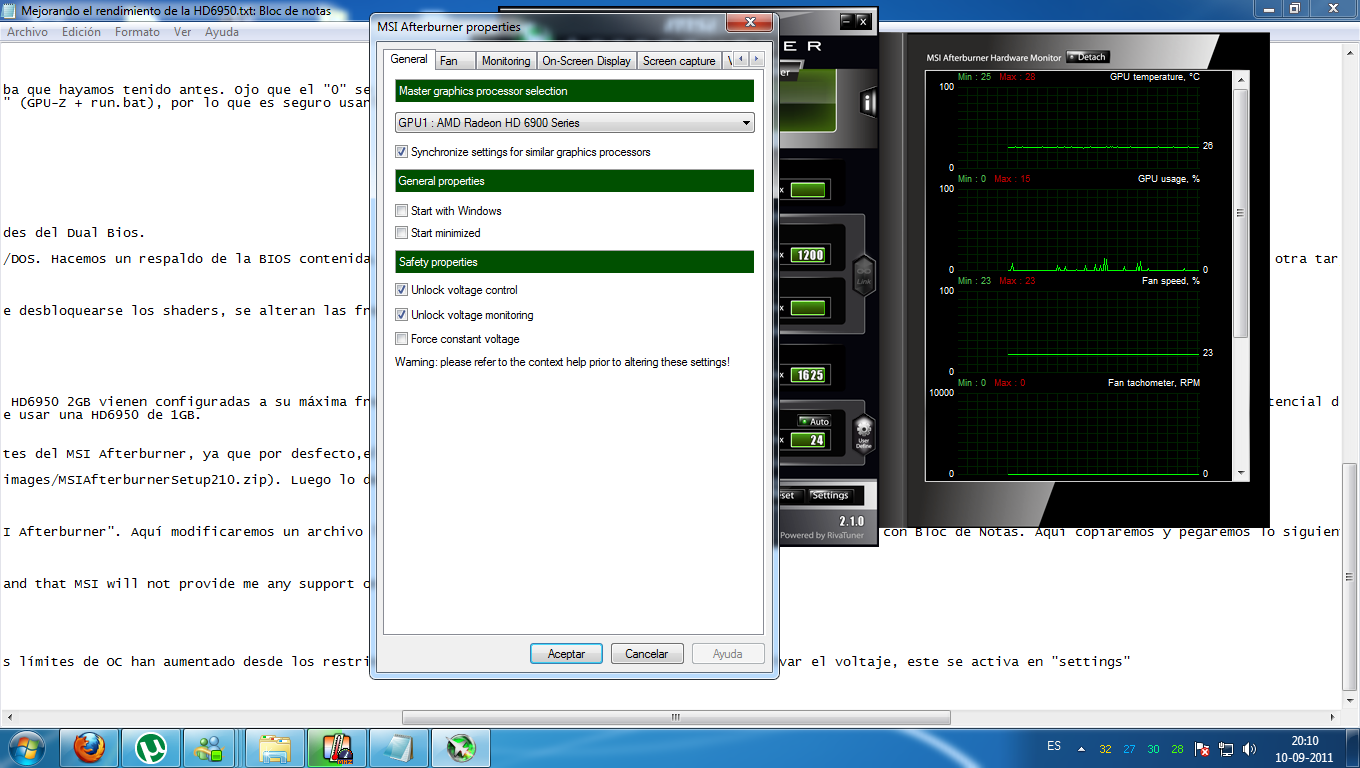This screenshot has height=768, width=1360.
Task: Open the volume speaker tray icon
Action: click(x=1249, y=748)
